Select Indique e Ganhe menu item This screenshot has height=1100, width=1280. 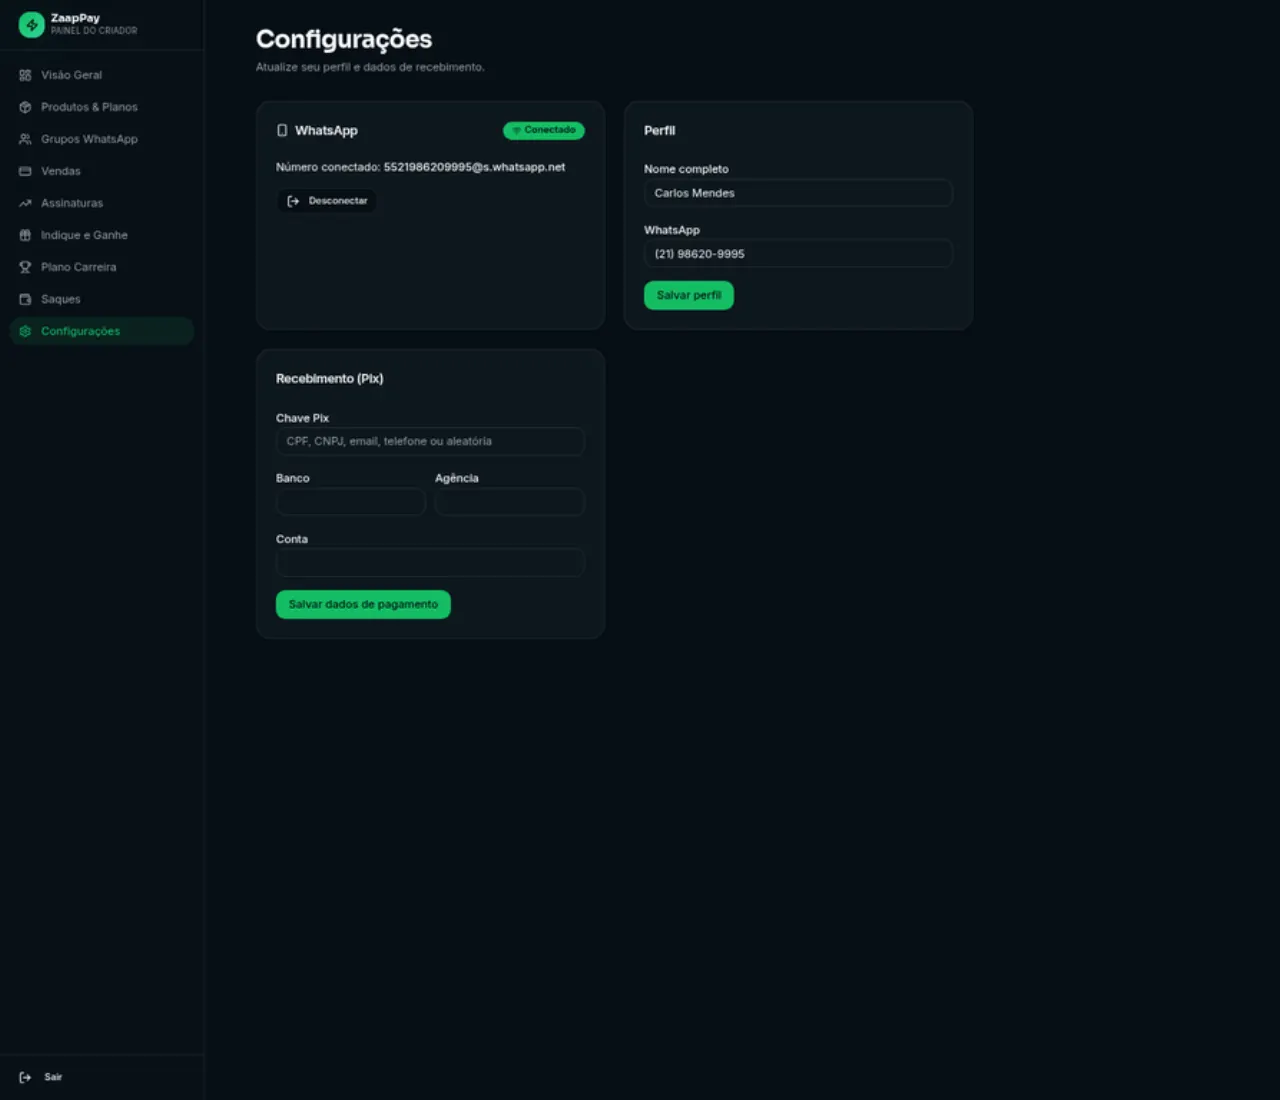[102, 235]
